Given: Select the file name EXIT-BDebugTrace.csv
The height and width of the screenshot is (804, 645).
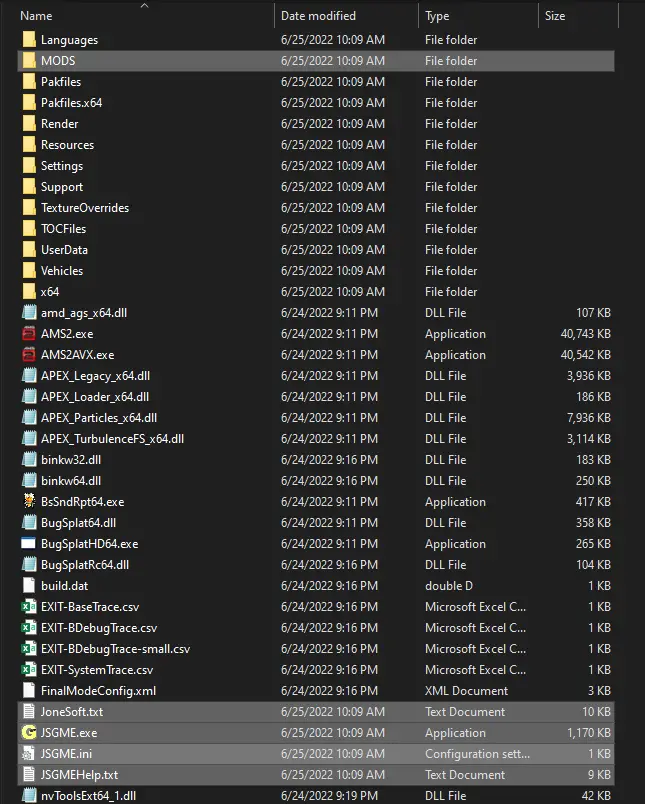Looking at the screenshot, I should (x=99, y=628).
